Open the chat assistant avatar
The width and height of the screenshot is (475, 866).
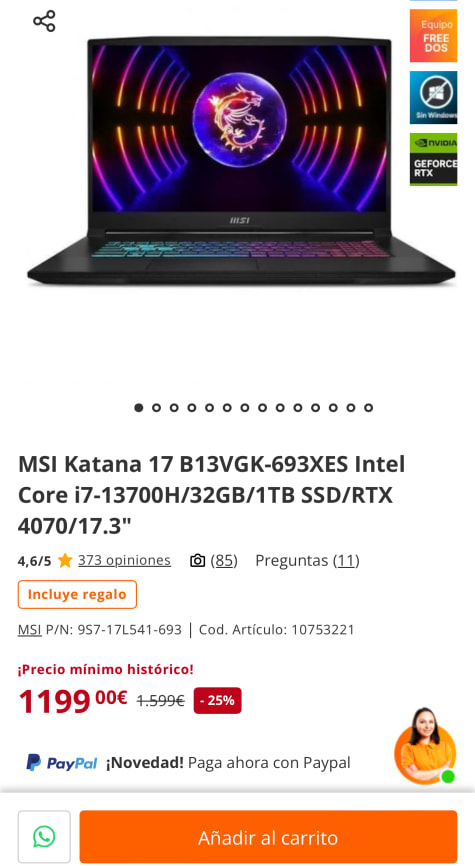pos(425,746)
